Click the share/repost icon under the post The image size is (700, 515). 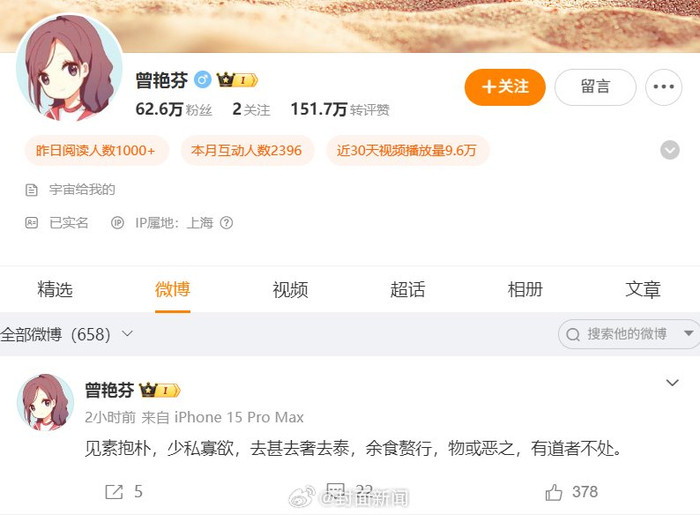pyautogui.click(x=114, y=492)
